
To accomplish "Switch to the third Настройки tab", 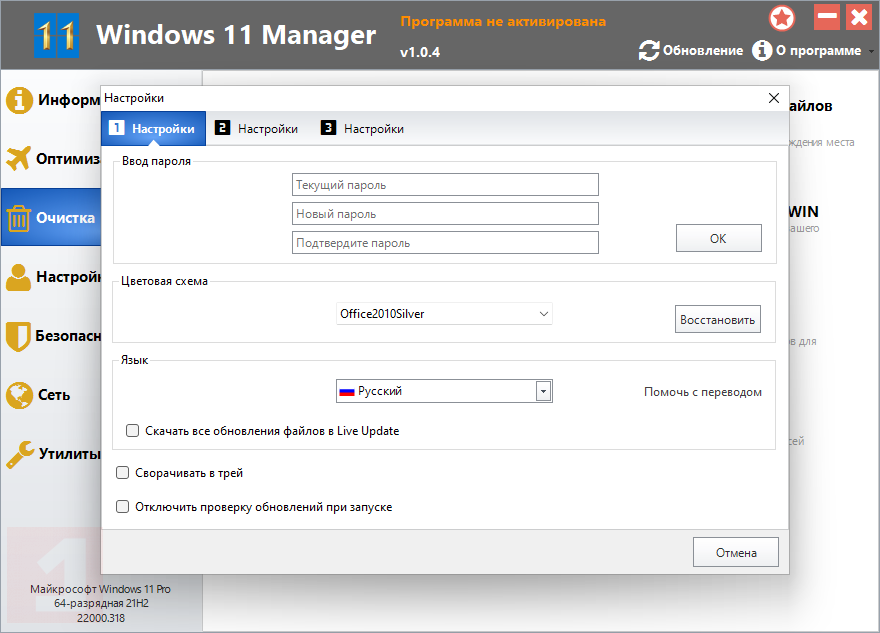I will (x=363, y=128).
